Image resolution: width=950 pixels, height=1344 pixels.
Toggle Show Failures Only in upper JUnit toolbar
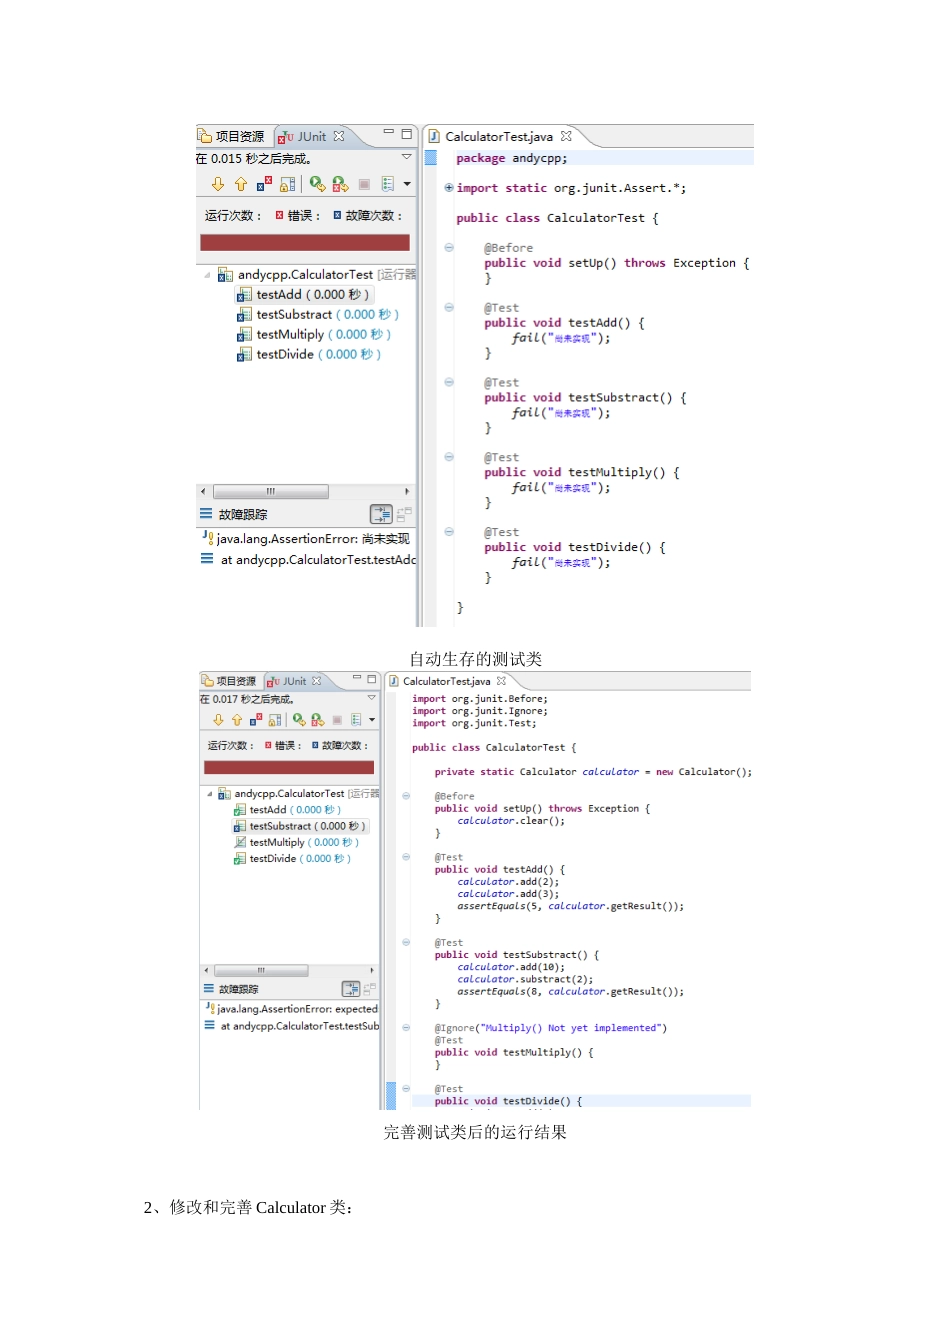click(x=264, y=184)
